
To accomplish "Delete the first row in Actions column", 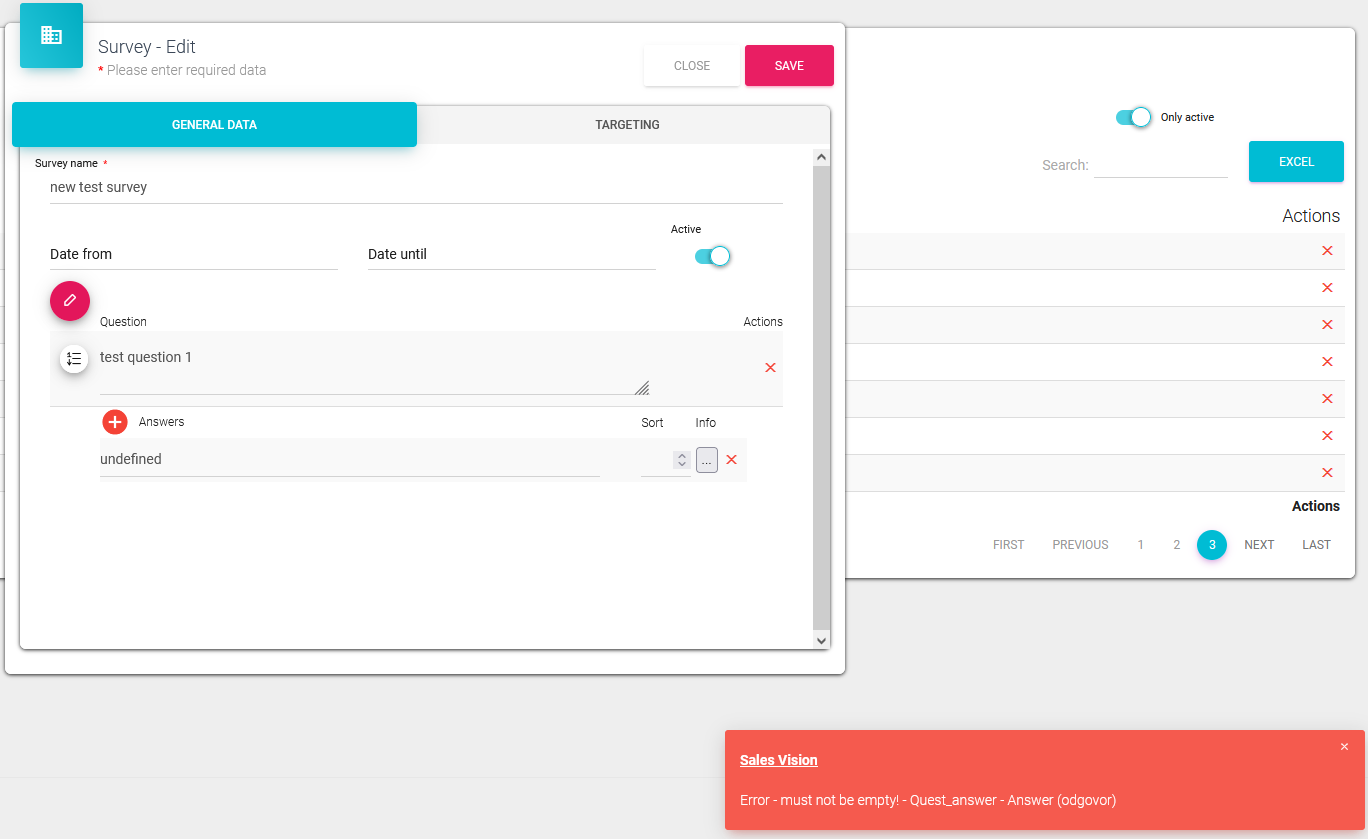I will click(1327, 251).
